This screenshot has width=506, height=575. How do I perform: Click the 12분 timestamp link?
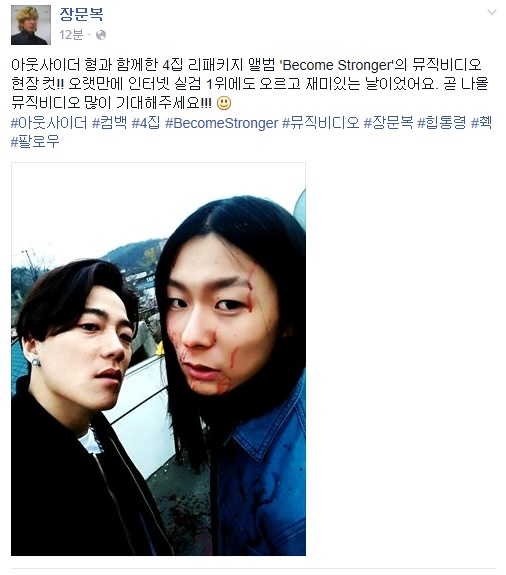coord(71,35)
